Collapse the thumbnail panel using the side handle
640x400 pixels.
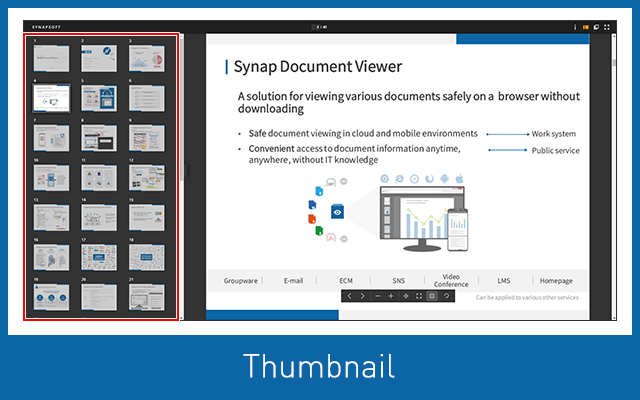(186, 171)
